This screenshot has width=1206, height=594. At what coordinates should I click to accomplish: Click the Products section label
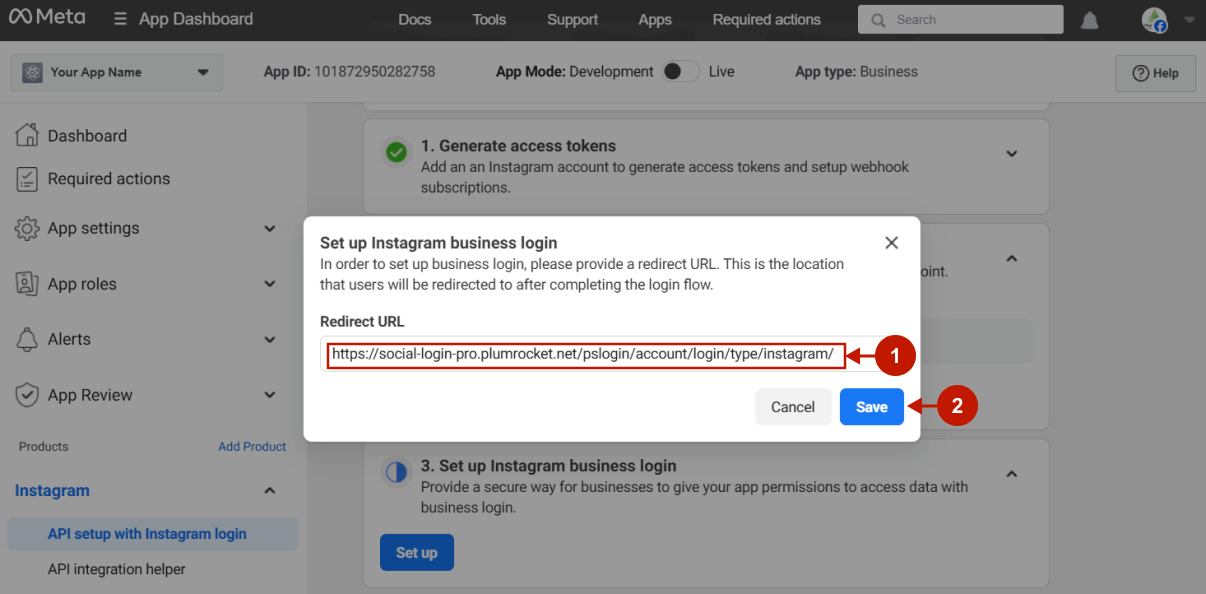[x=44, y=447]
